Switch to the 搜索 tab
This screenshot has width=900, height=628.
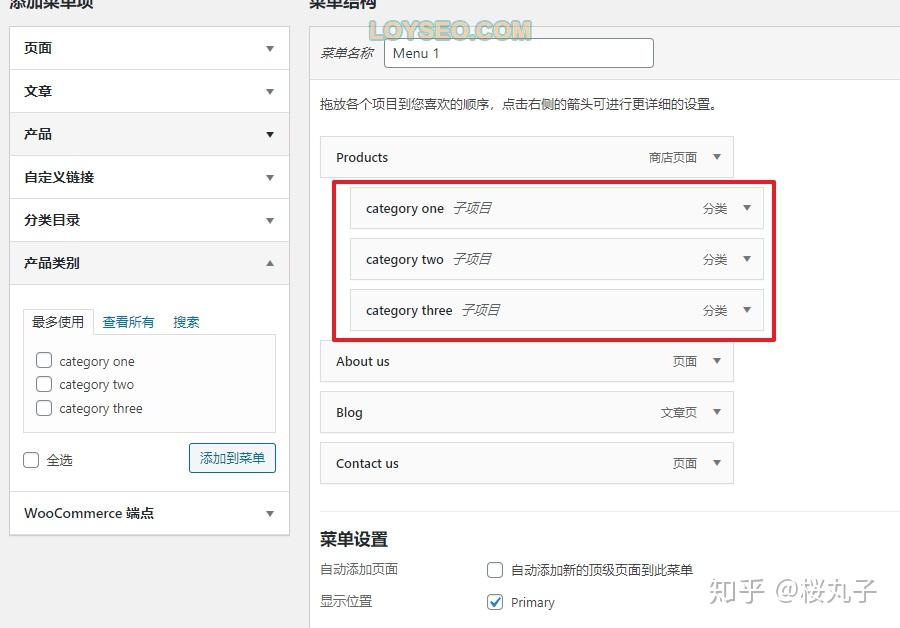click(x=186, y=322)
